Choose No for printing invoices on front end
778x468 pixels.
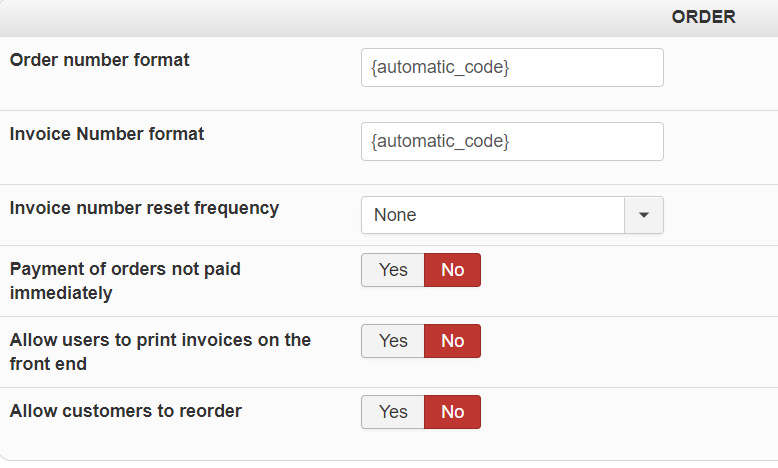tap(452, 341)
